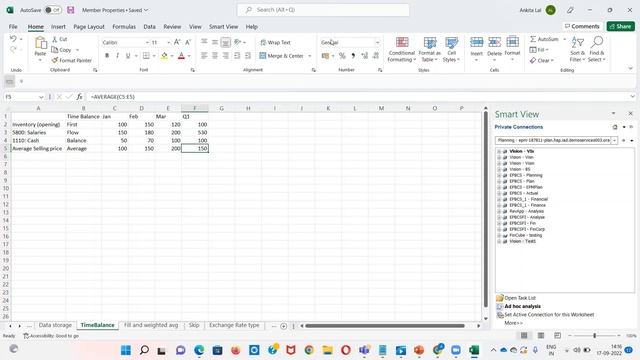Image resolution: width=640 pixels, height=360 pixels.
Task: Click the red font color swatch
Action: tap(181, 56)
